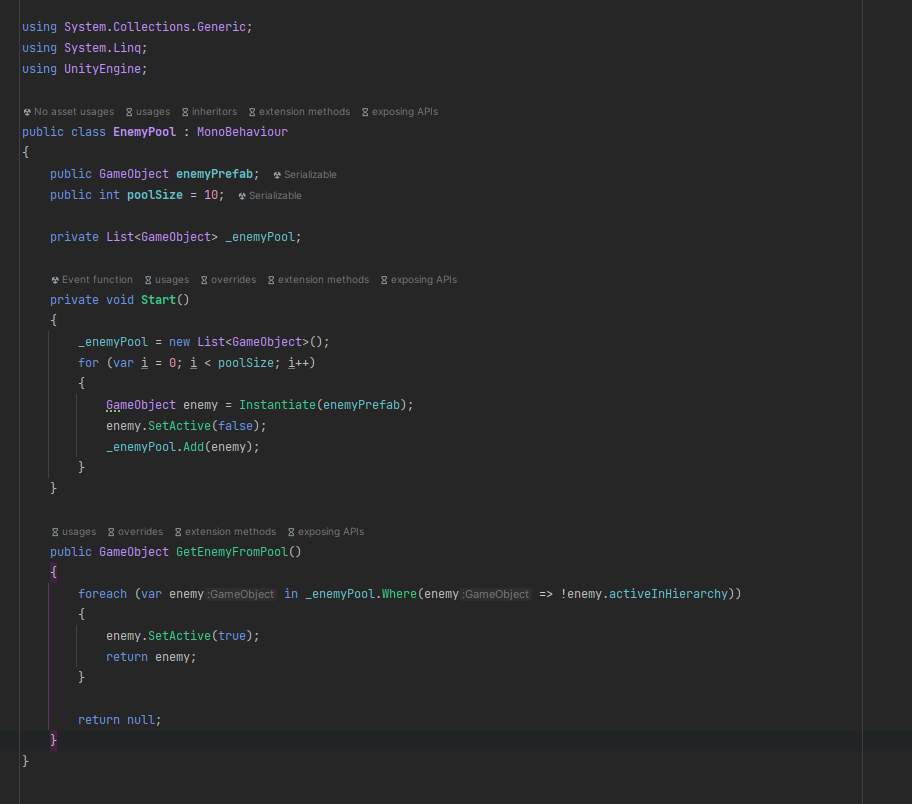The width and height of the screenshot is (912, 804).
Task: Show usages lens for GetEnemyFromPool method
Action: pyautogui.click(x=74, y=532)
